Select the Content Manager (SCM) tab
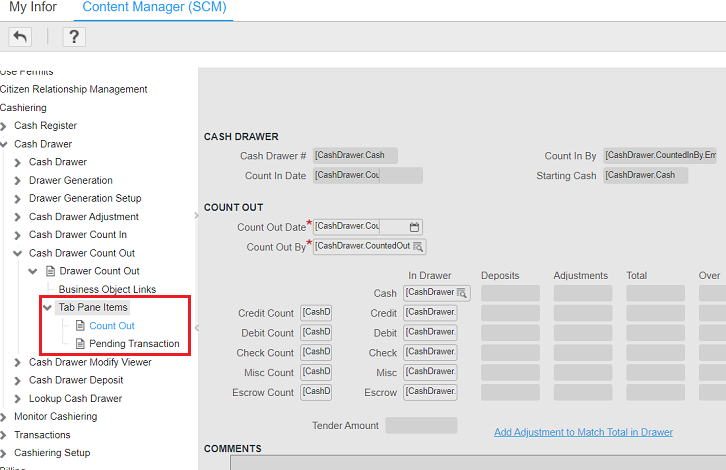This screenshot has height=470, width=726. [x=154, y=8]
